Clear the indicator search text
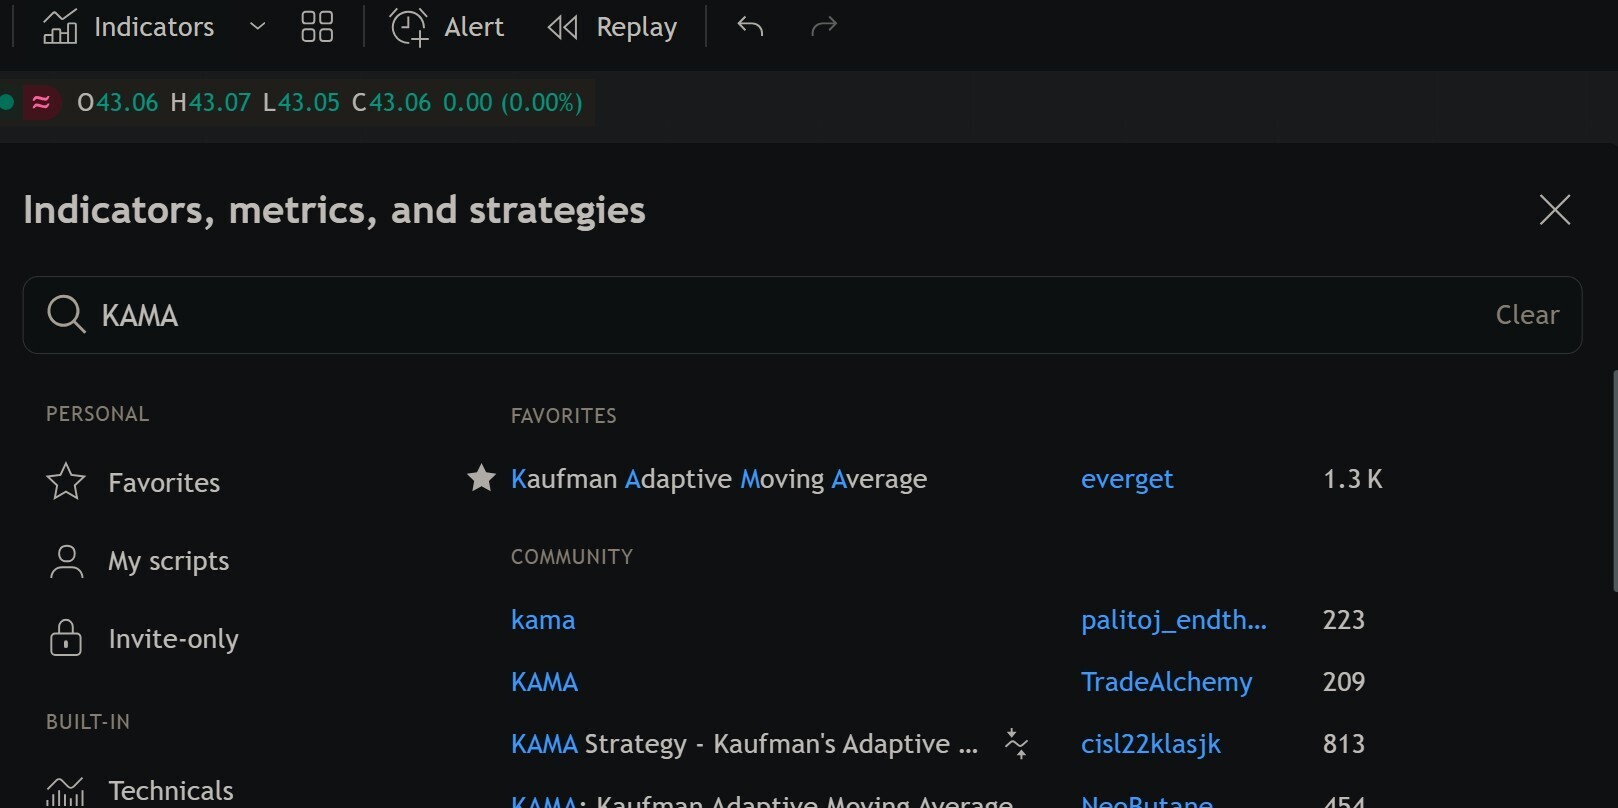 tap(1526, 315)
